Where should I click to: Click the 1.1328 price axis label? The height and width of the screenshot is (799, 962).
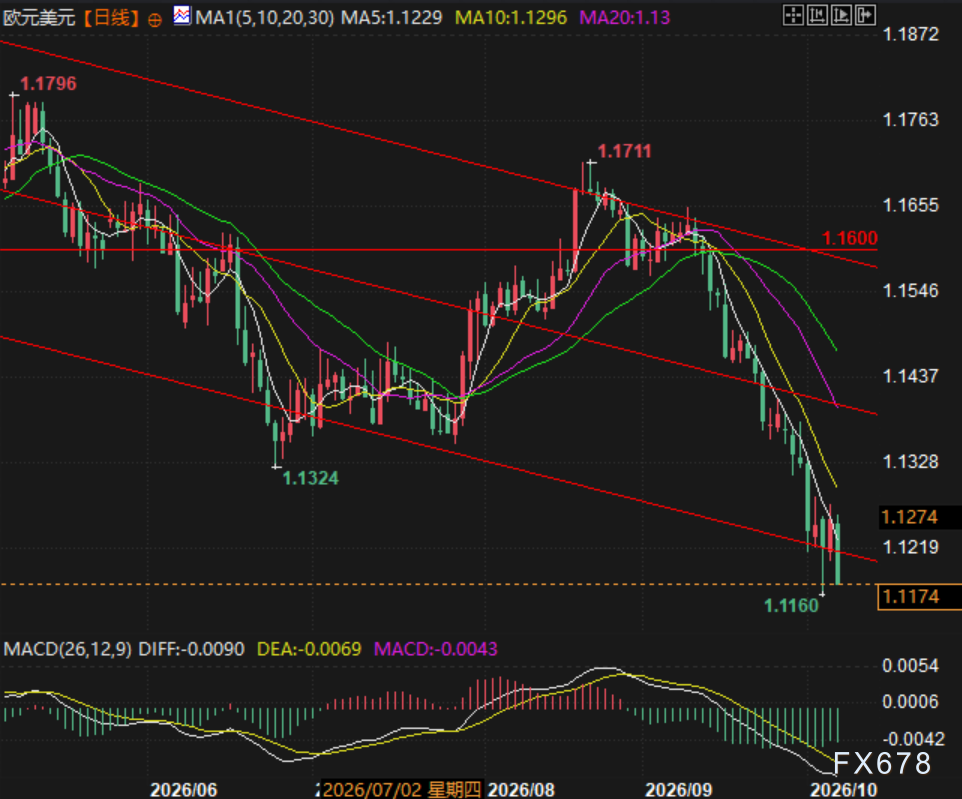point(910,461)
